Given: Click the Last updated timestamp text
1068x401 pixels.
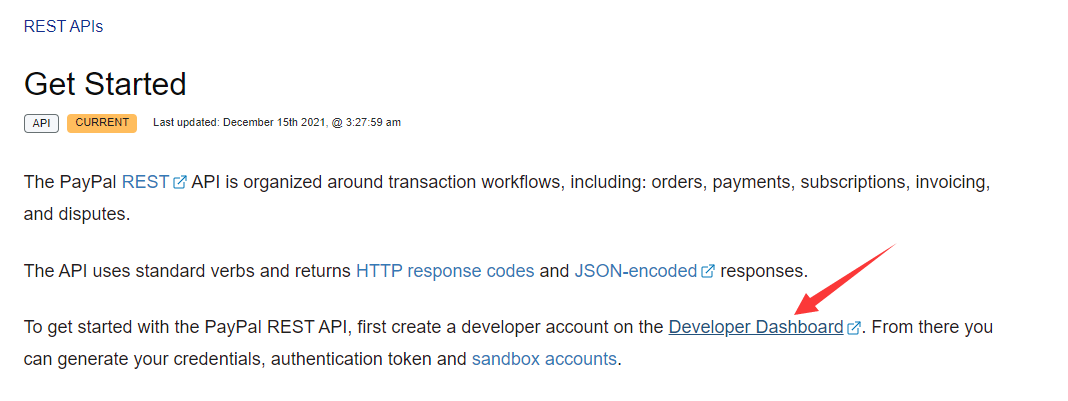Looking at the screenshot, I should [277, 123].
